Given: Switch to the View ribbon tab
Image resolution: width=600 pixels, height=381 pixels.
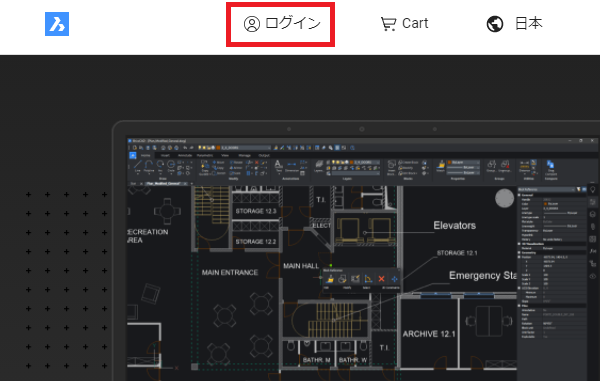Looking at the screenshot, I should (x=225, y=155).
